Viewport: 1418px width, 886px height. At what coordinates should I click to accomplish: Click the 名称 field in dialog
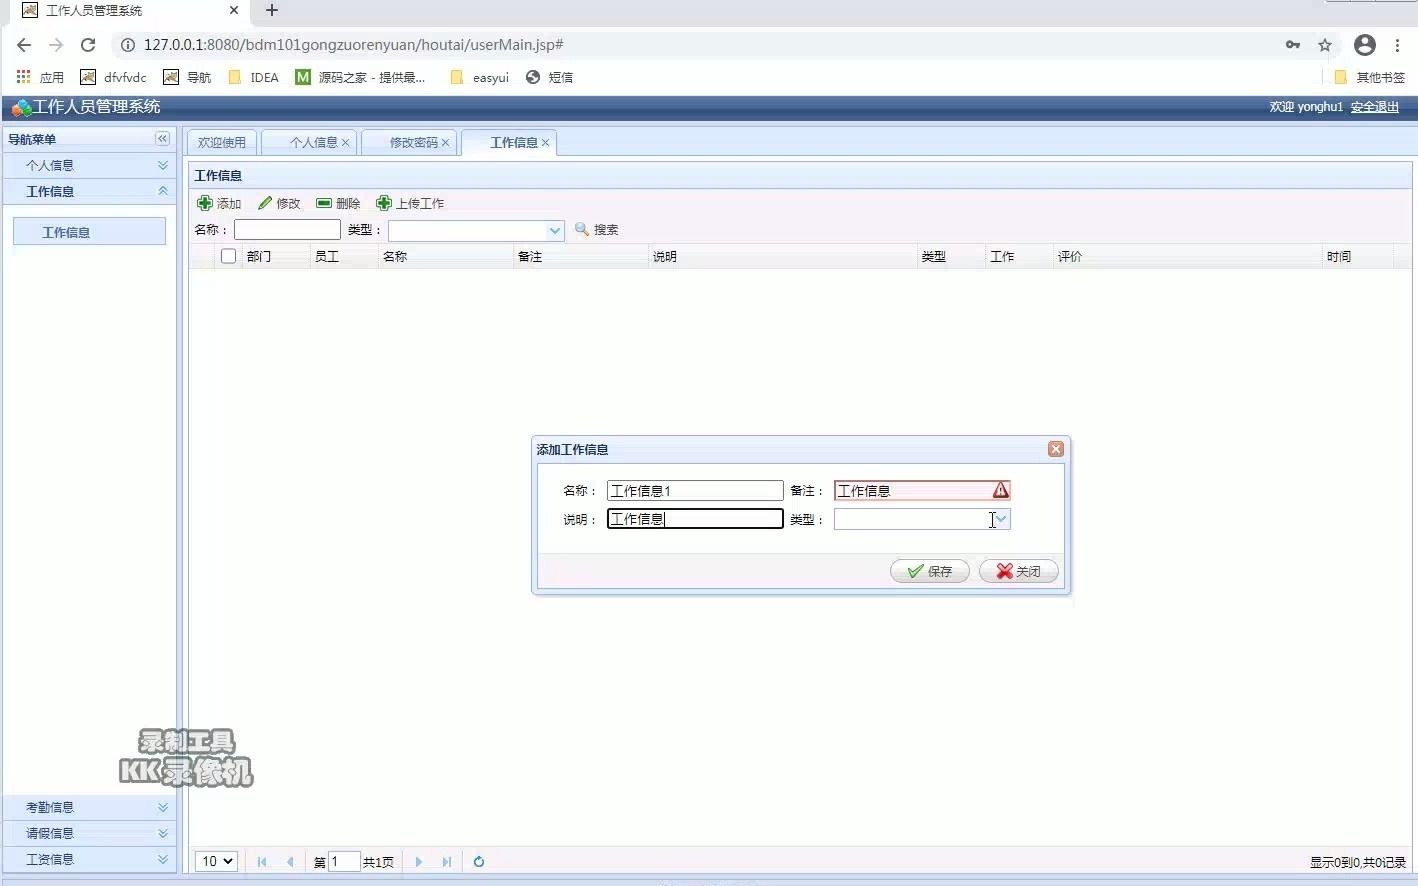pos(695,490)
